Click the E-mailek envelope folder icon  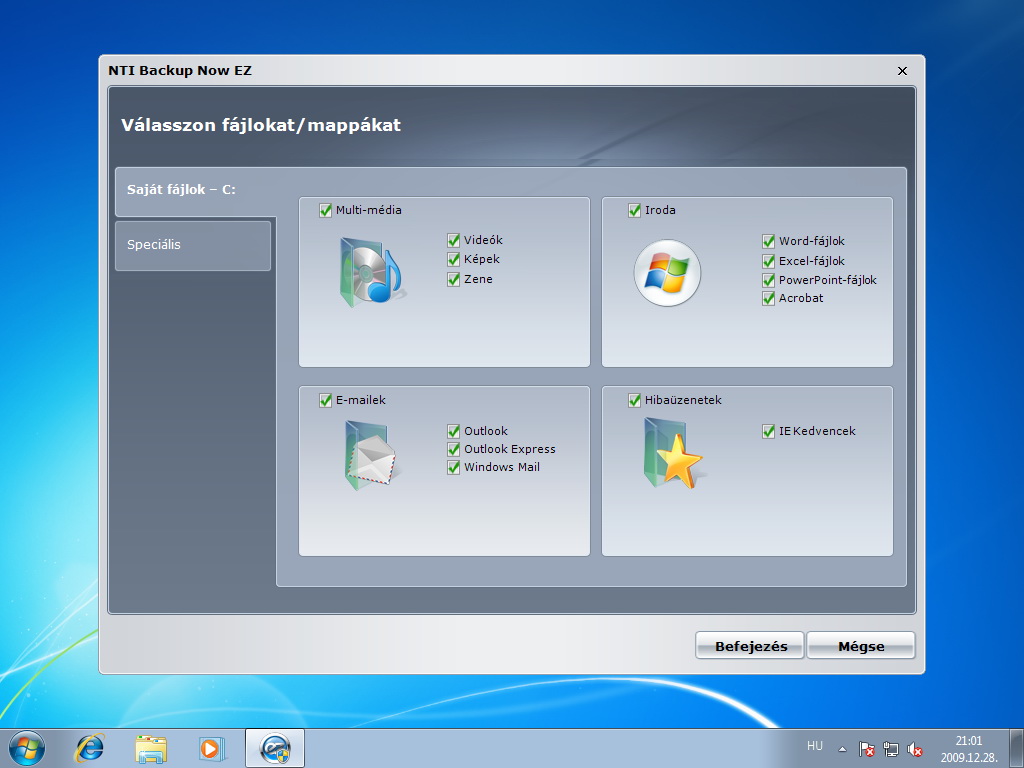click(370, 456)
